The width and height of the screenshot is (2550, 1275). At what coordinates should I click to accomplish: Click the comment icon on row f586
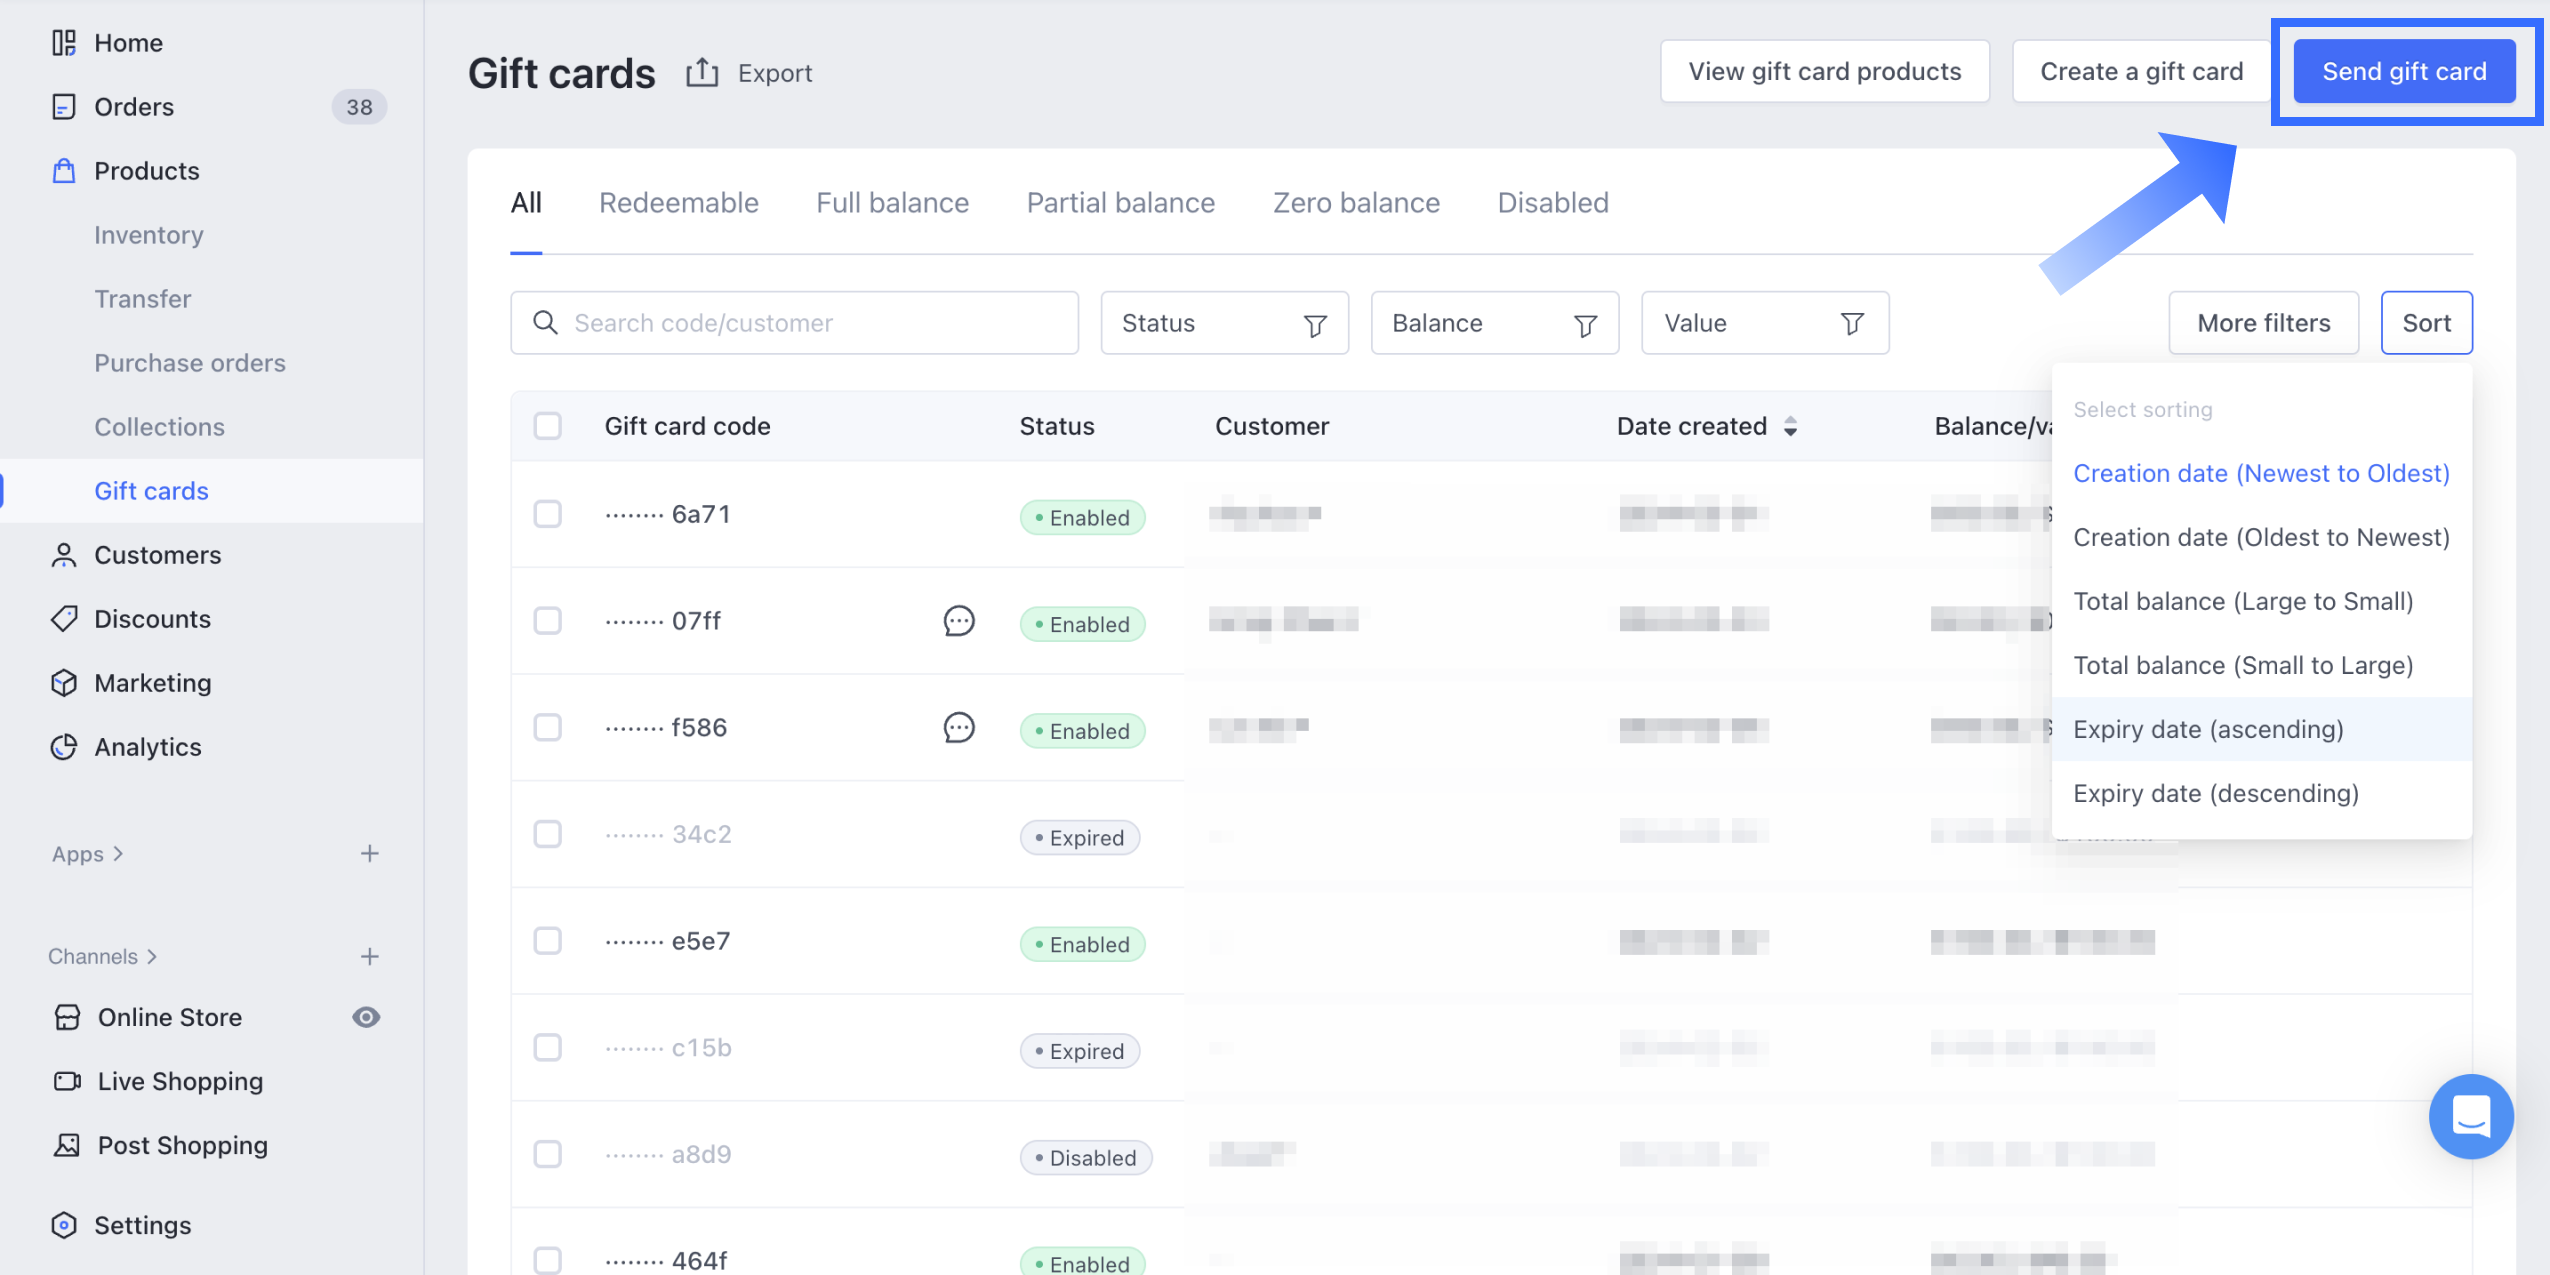958,728
